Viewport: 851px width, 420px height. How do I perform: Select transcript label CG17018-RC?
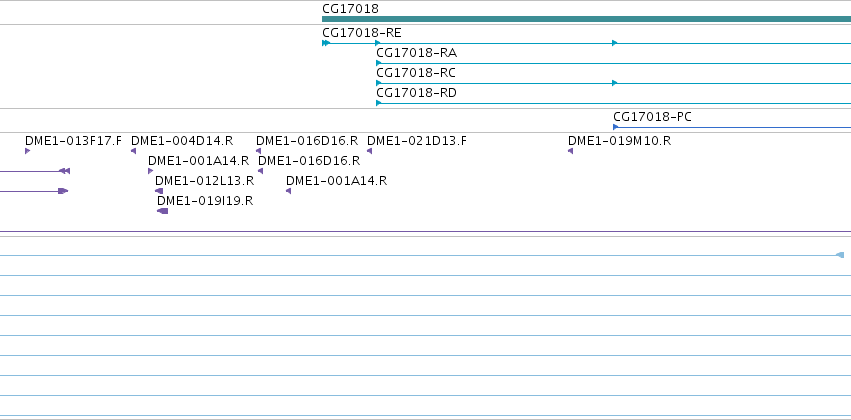pyautogui.click(x=416, y=73)
